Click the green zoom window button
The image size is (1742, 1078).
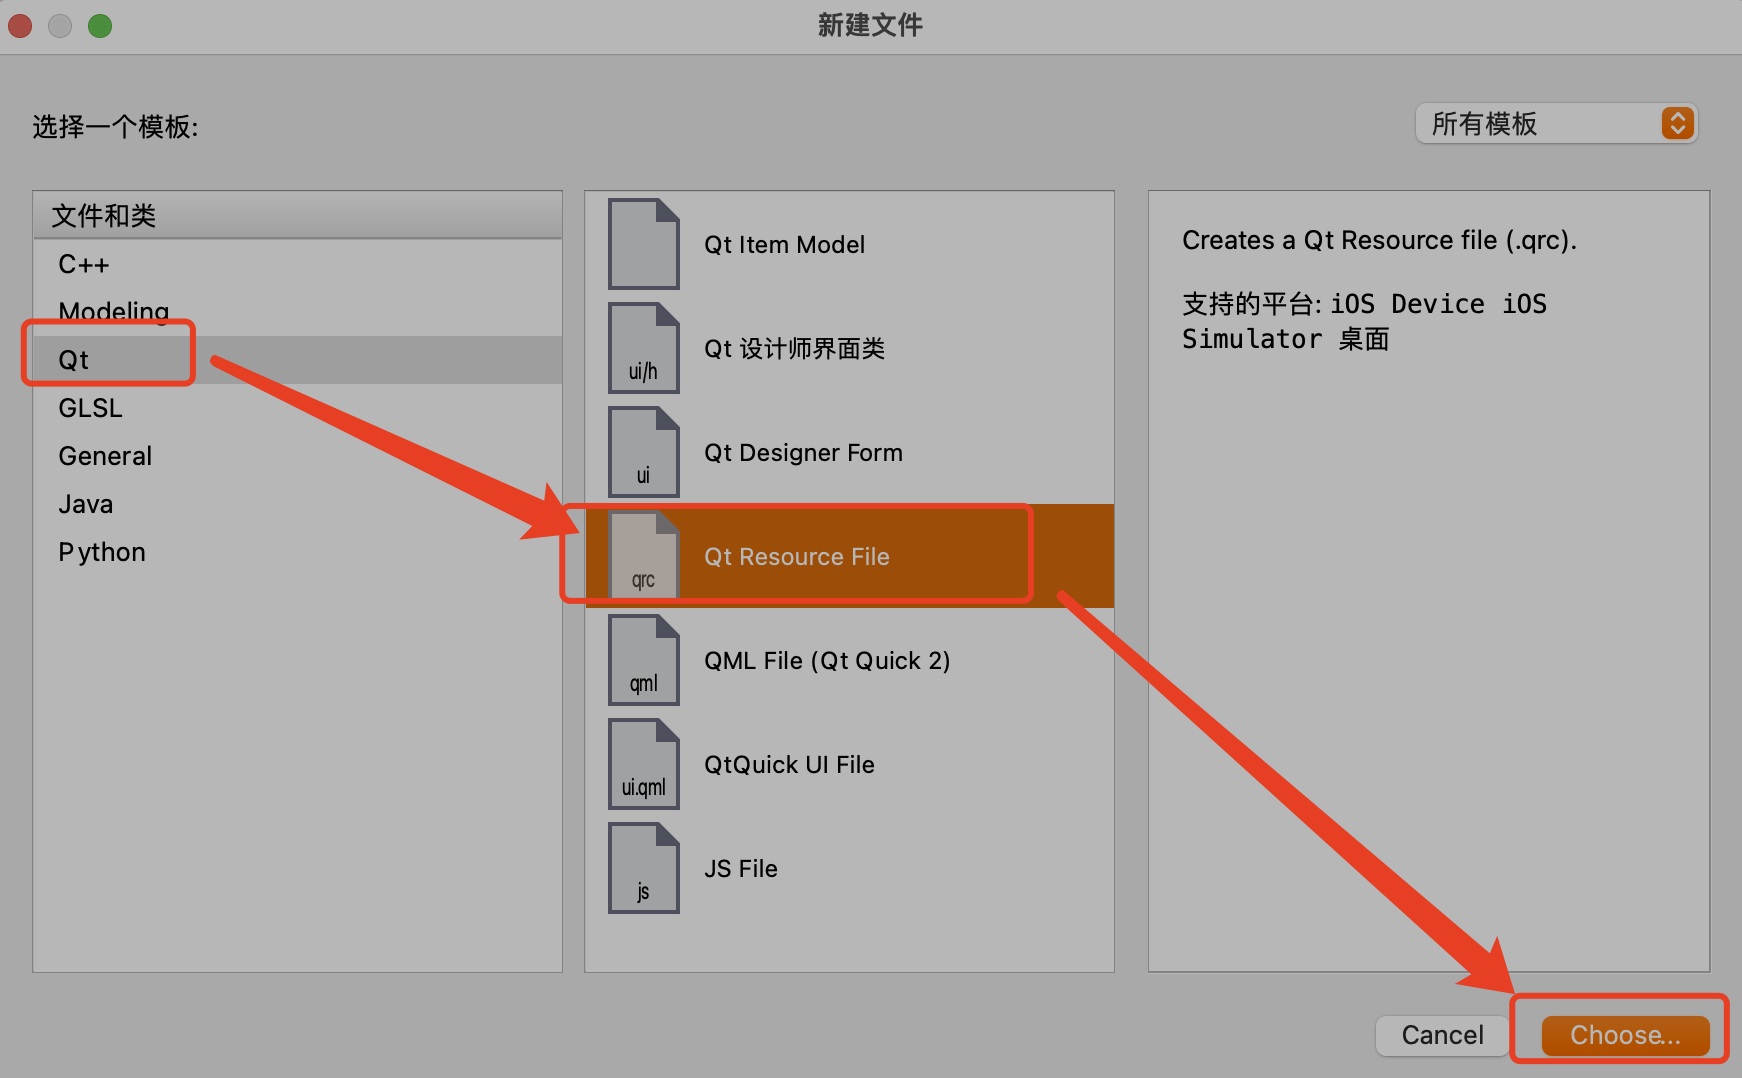coord(100,25)
